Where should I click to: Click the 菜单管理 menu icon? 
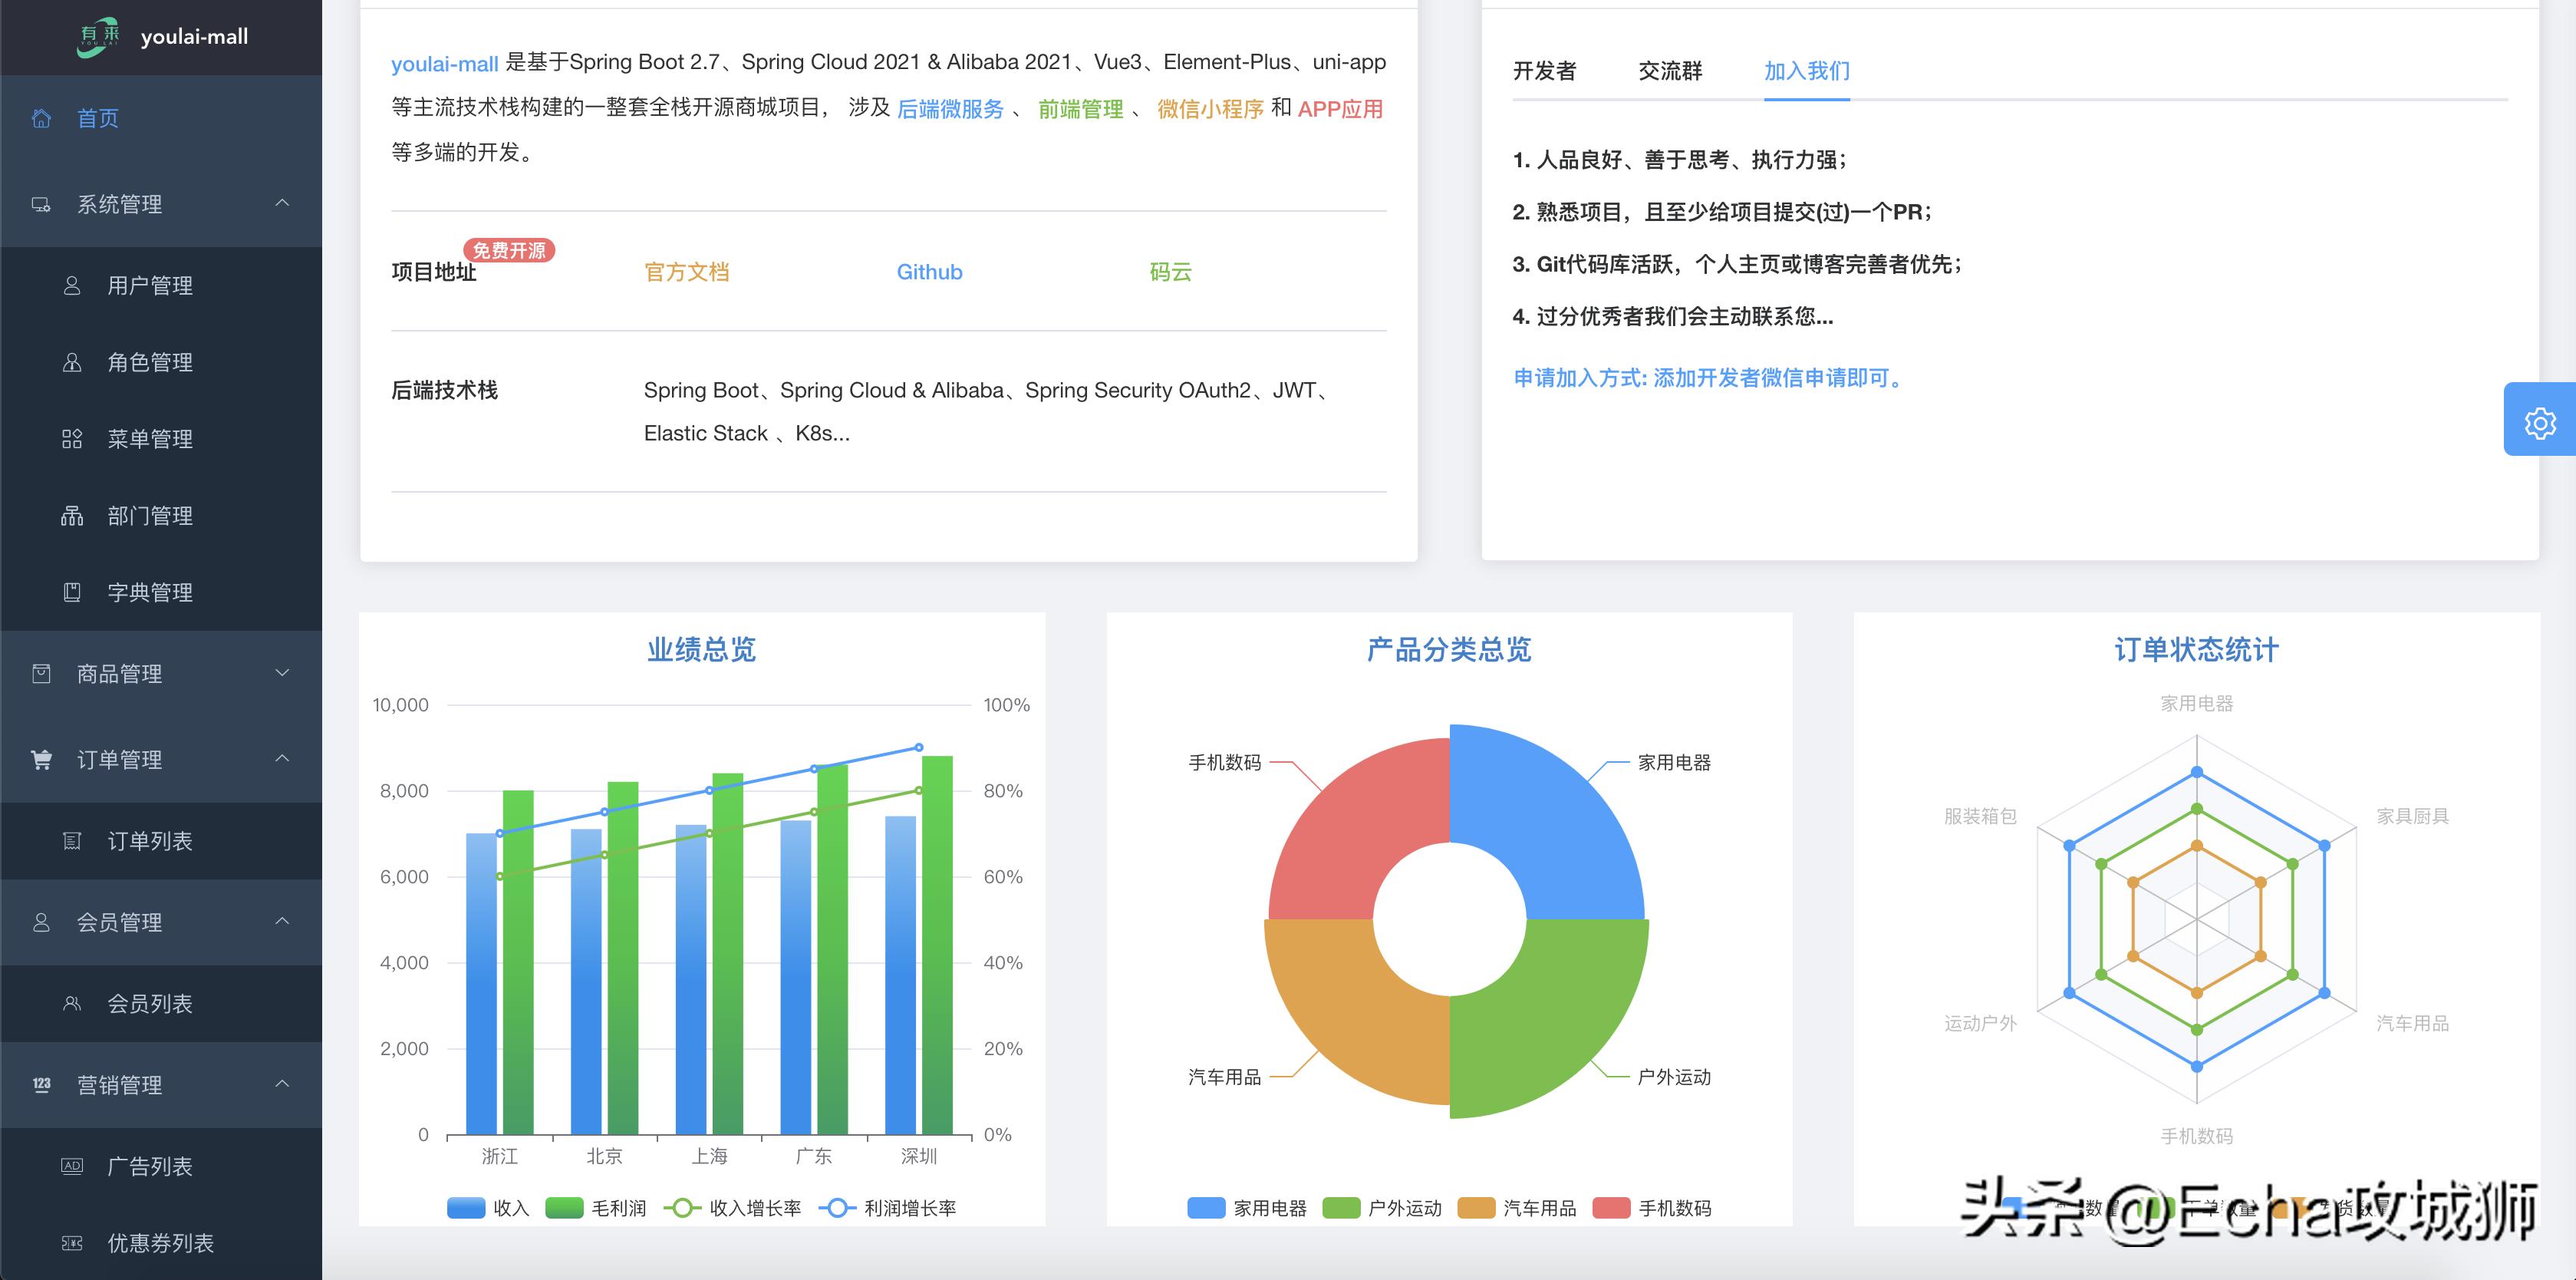tap(72, 439)
